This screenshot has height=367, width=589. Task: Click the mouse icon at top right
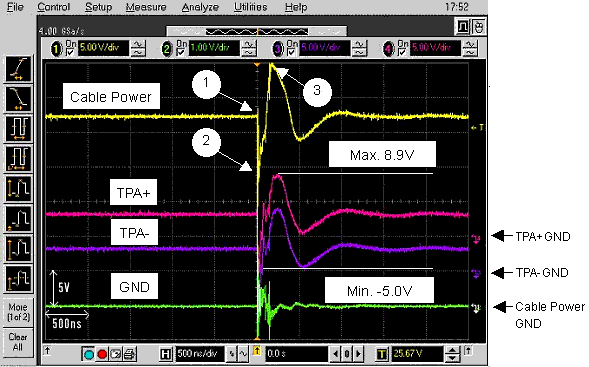[478, 27]
